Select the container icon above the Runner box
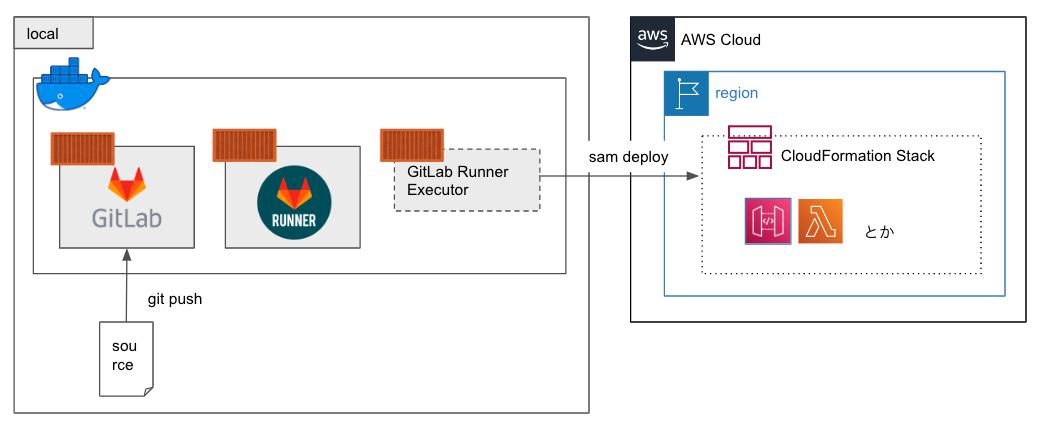 point(245,145)
